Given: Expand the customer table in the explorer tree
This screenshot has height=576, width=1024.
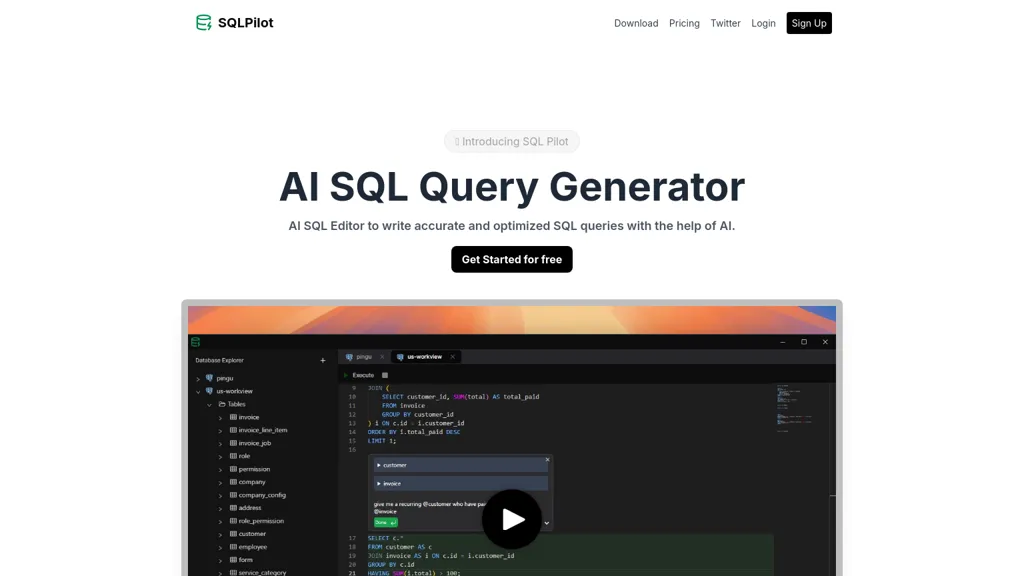Looking at the screenshot, I should tap(220, 534).
